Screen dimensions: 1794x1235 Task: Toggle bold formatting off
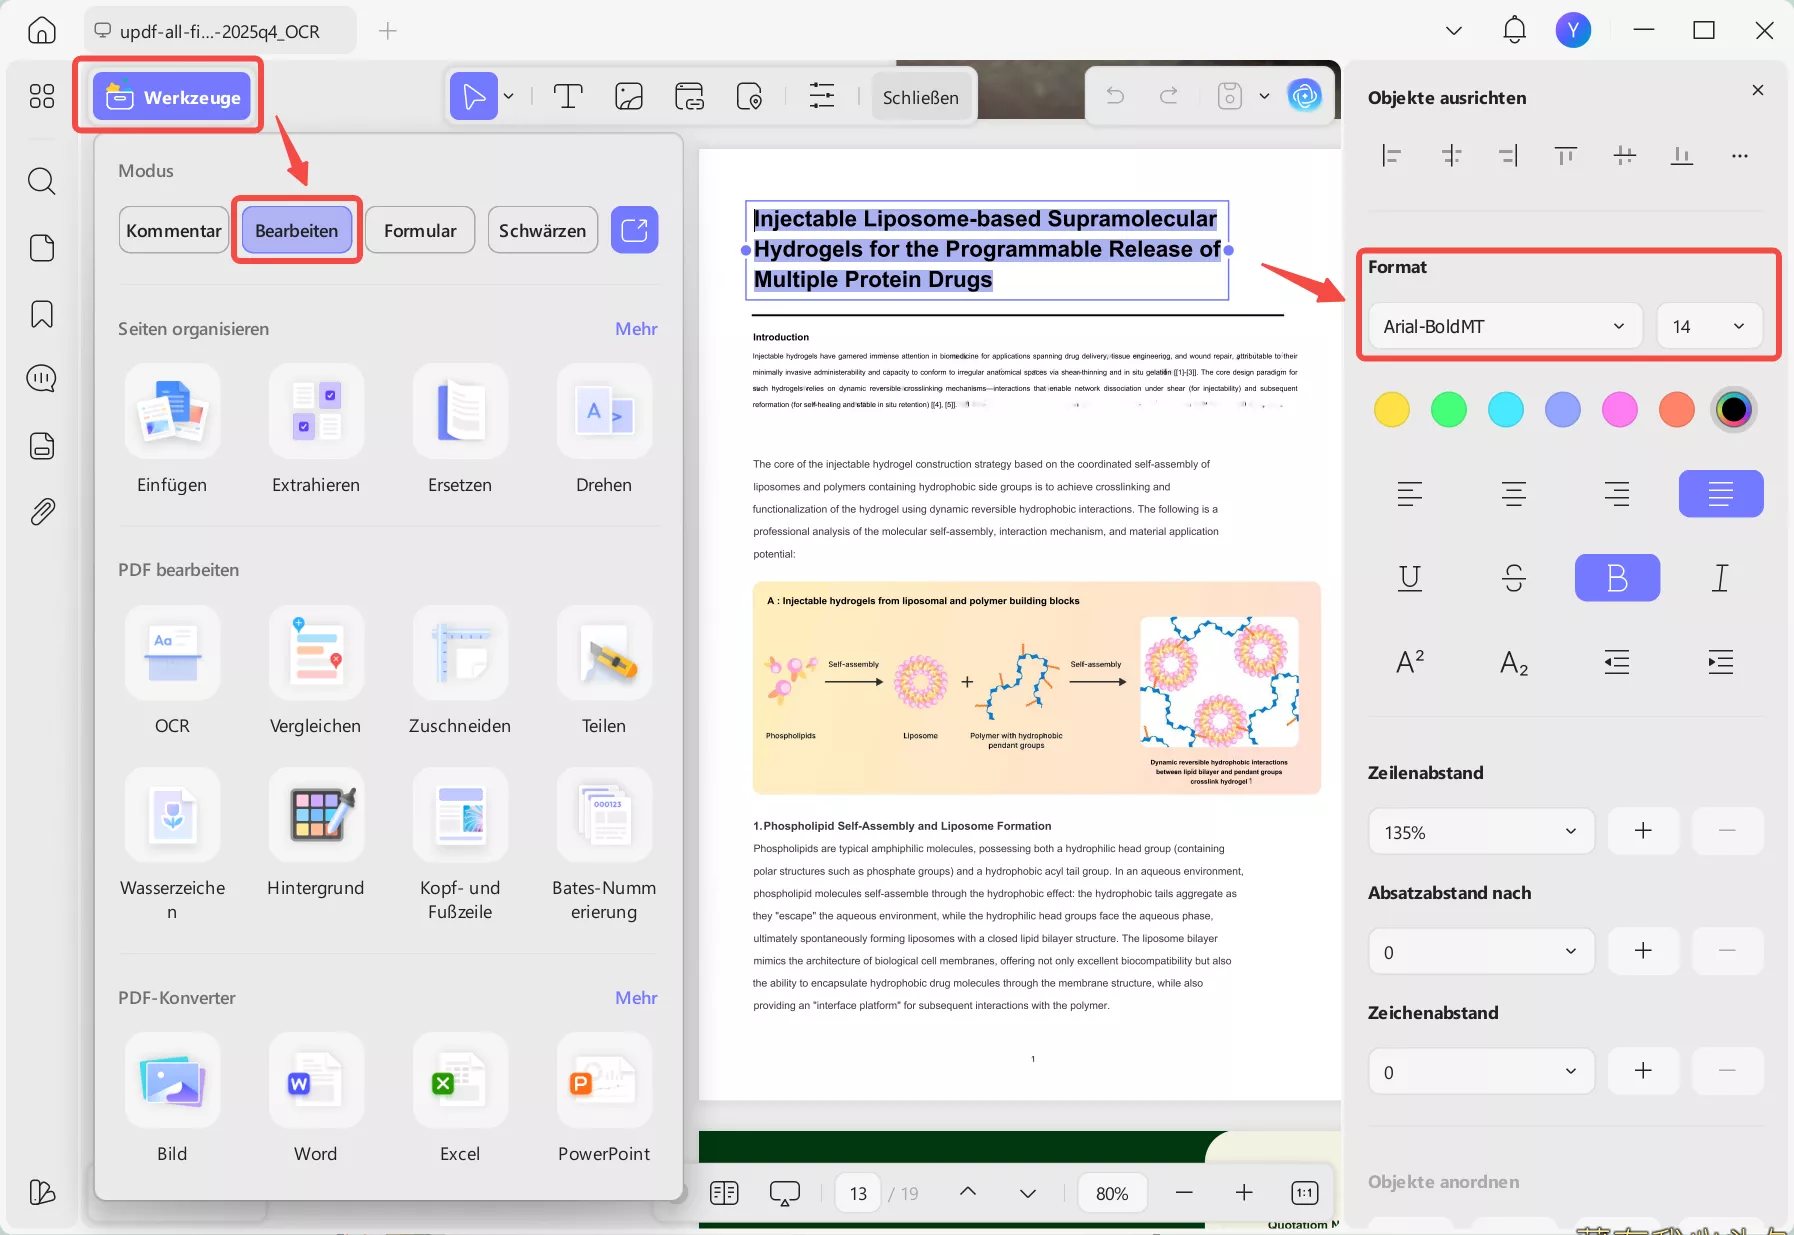coord(1617,577)
